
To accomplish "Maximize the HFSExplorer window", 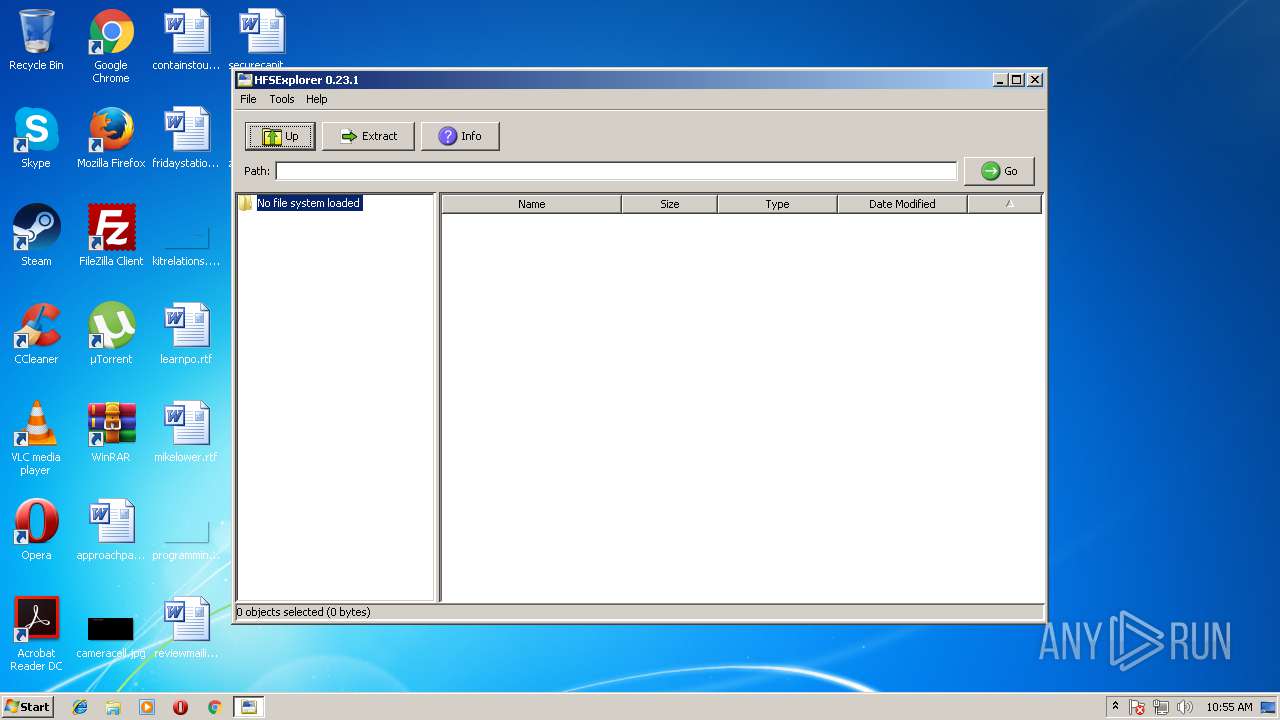I will 1017,80.
